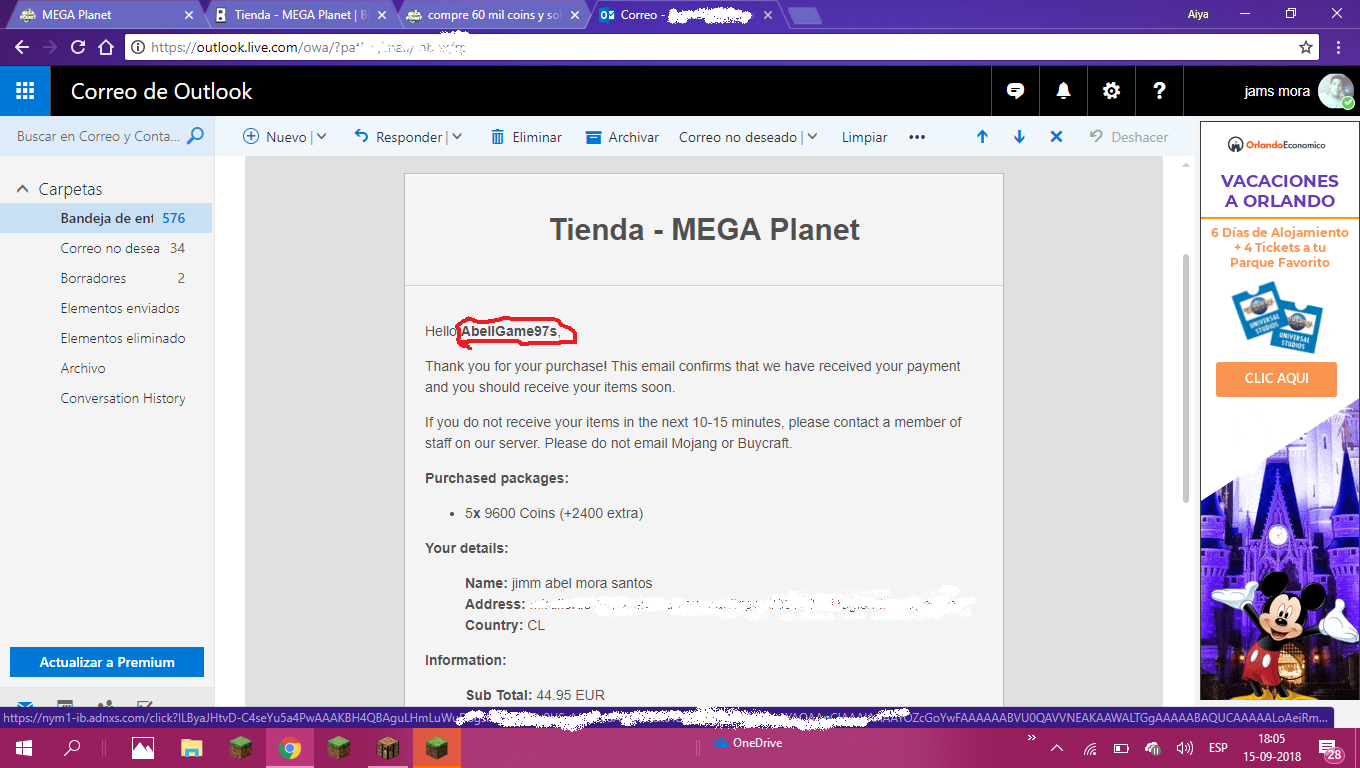
Task: Switch to Chrome on the taskbar
Action: (x=290, y=748)
